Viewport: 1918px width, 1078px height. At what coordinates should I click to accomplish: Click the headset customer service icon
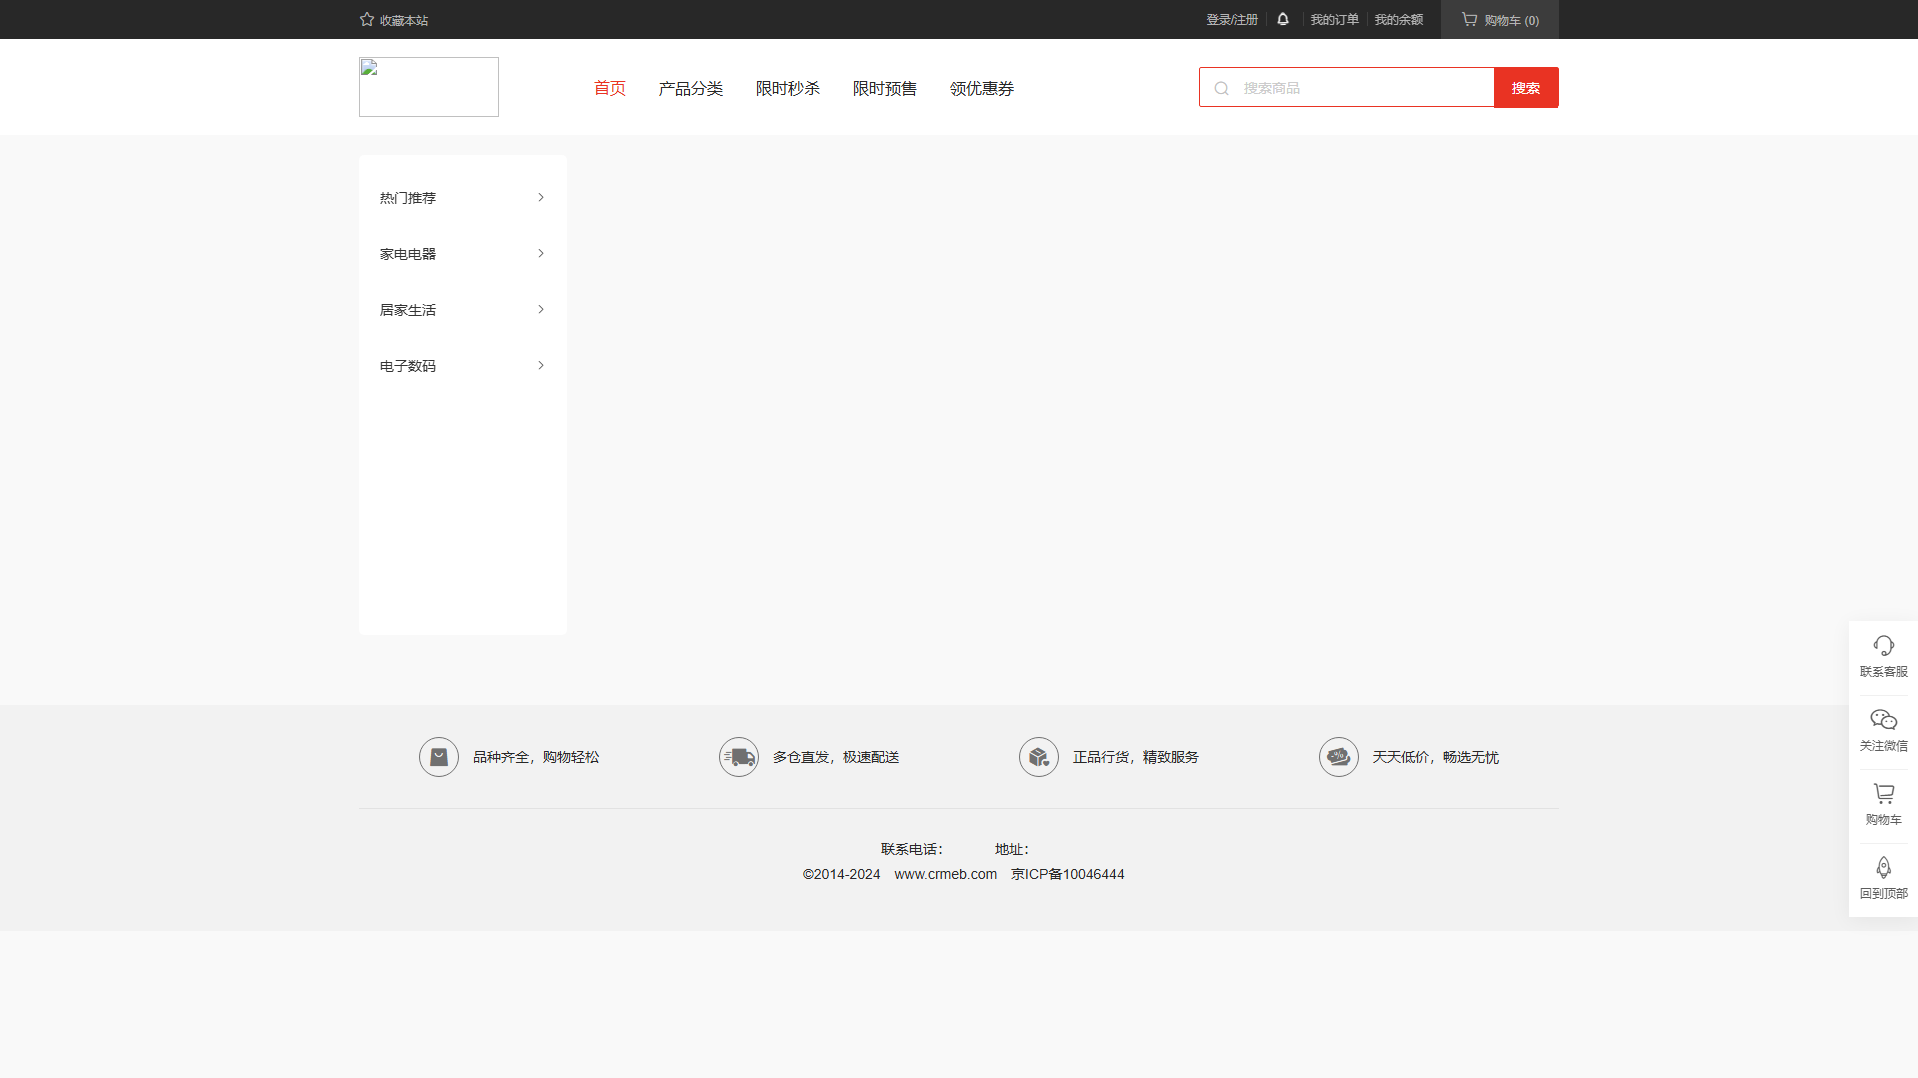coord(1883,645)
